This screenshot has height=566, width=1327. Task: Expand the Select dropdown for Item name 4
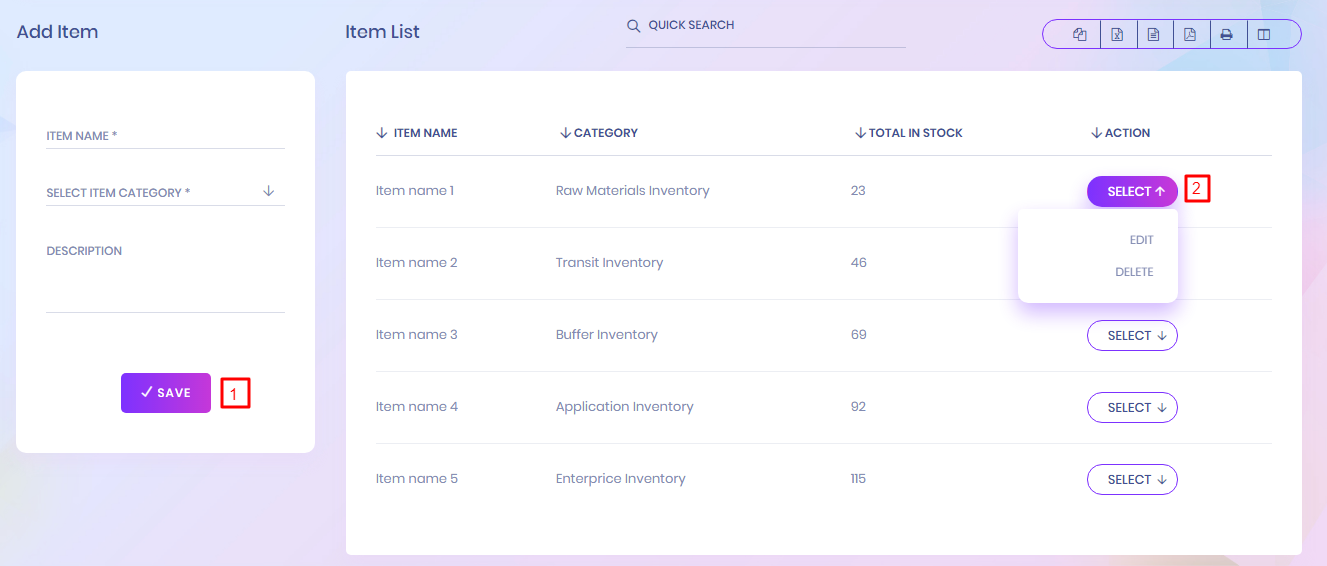tap(1132, 408)
